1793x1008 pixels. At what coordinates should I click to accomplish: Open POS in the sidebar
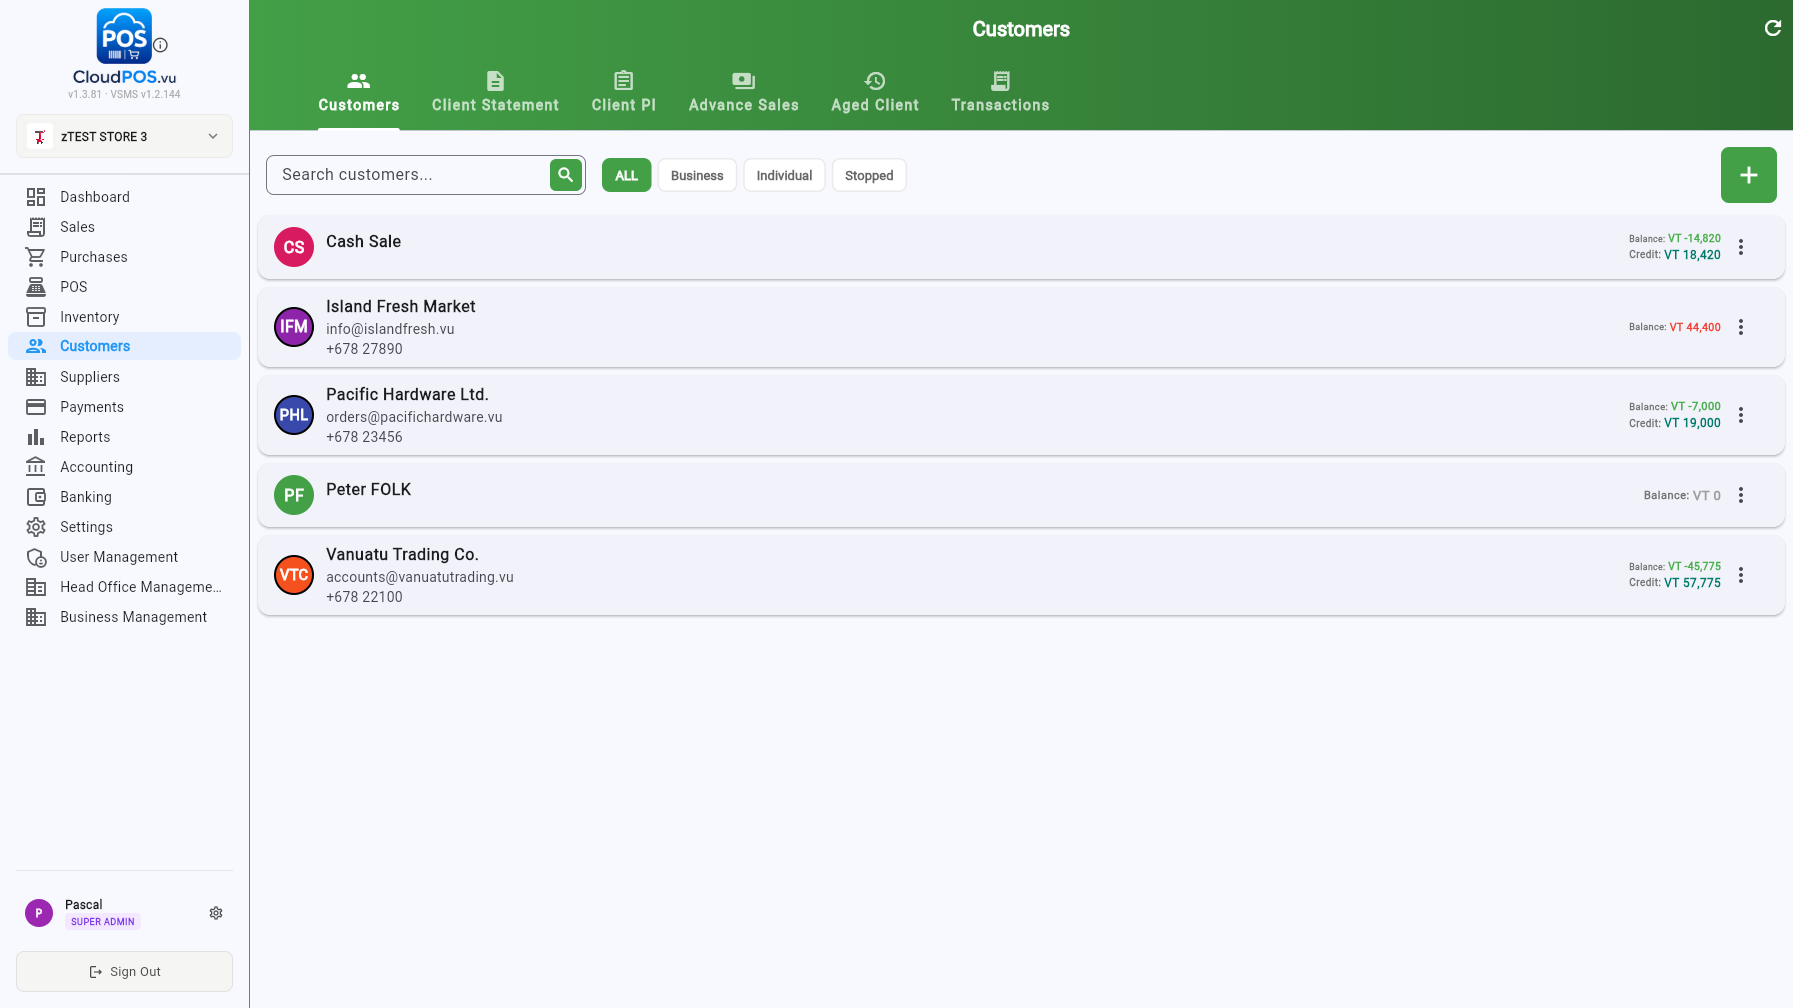(124, 287)
